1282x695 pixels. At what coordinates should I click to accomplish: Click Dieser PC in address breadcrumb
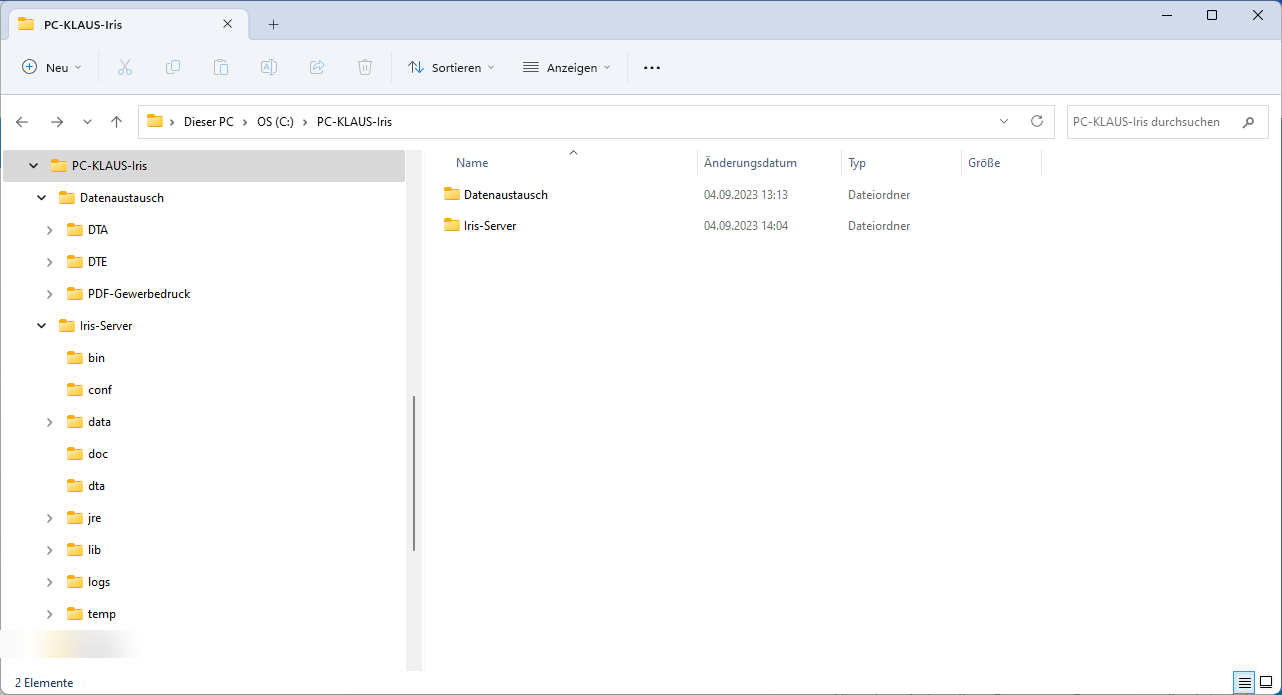coord(208,122)
